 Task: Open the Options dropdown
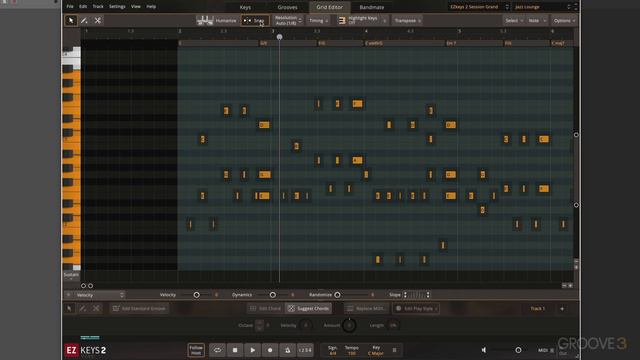click(564, 20)
